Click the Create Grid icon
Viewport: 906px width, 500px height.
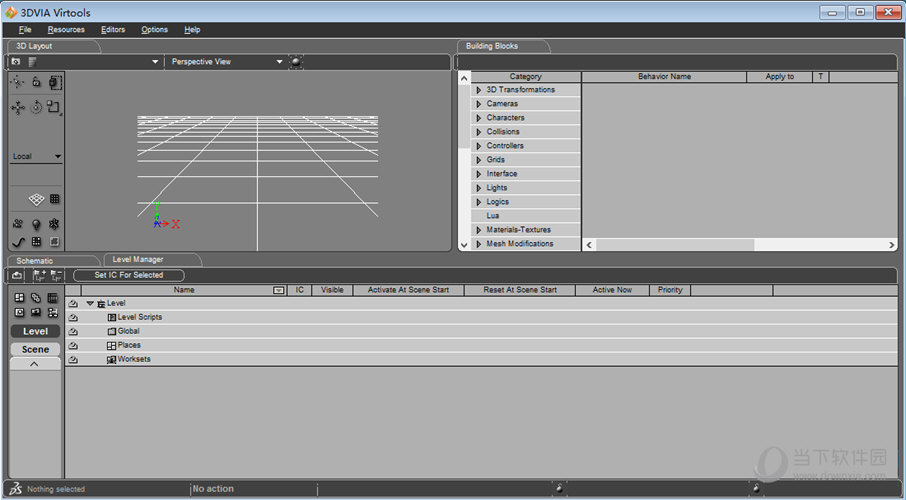[x=36, y=242]
